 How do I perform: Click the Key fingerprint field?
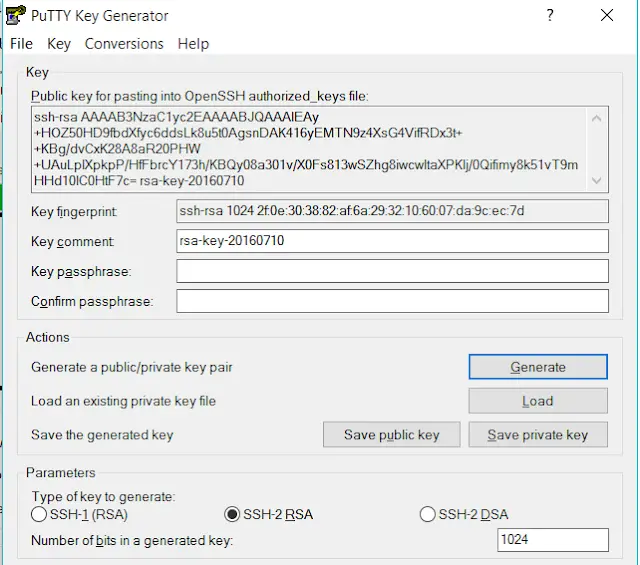[392, 211]
